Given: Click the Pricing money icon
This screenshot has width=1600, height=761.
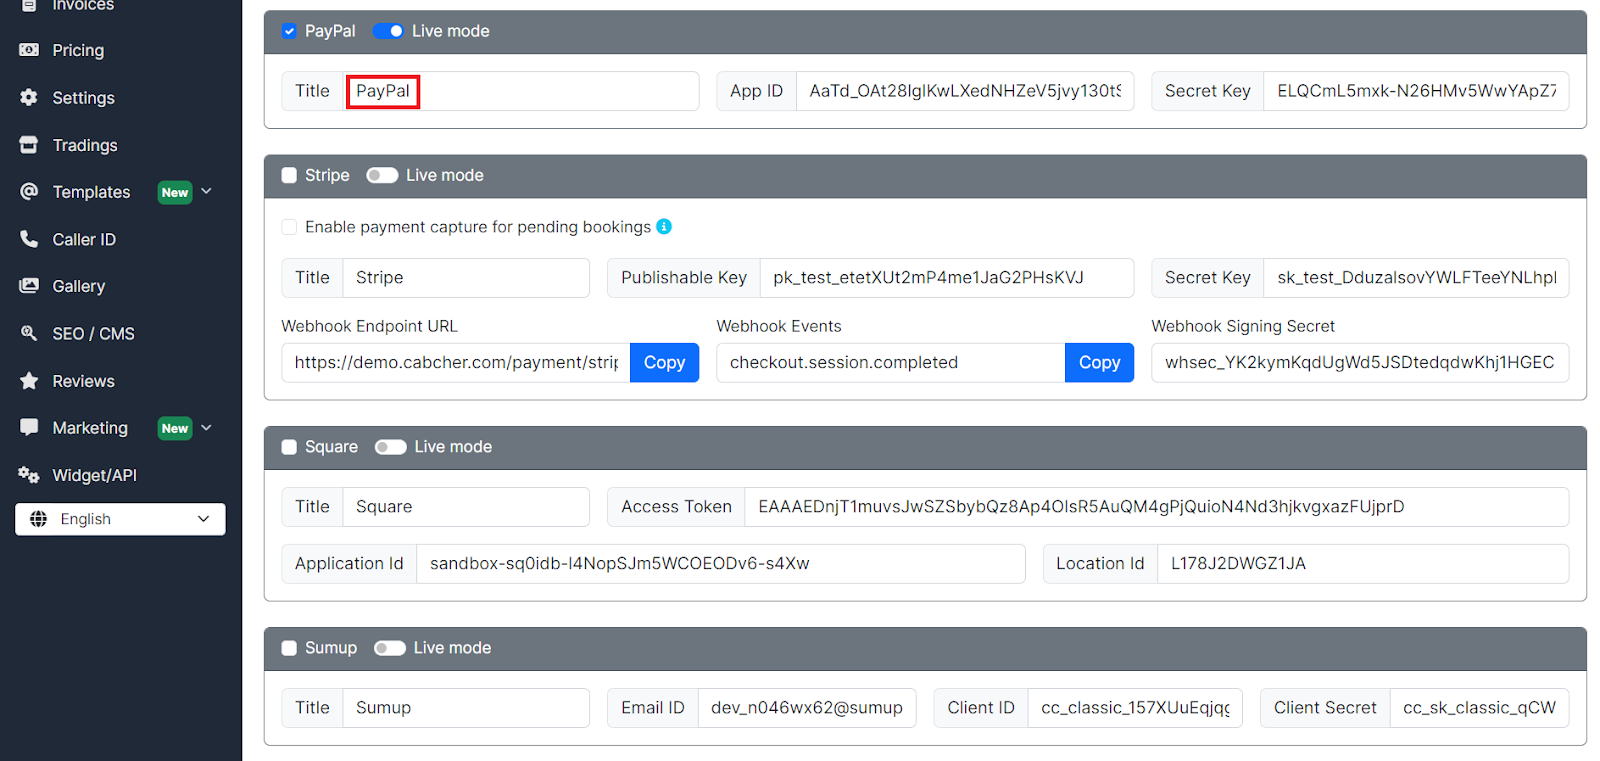Looking at the screenshot, I should point(29,50).
